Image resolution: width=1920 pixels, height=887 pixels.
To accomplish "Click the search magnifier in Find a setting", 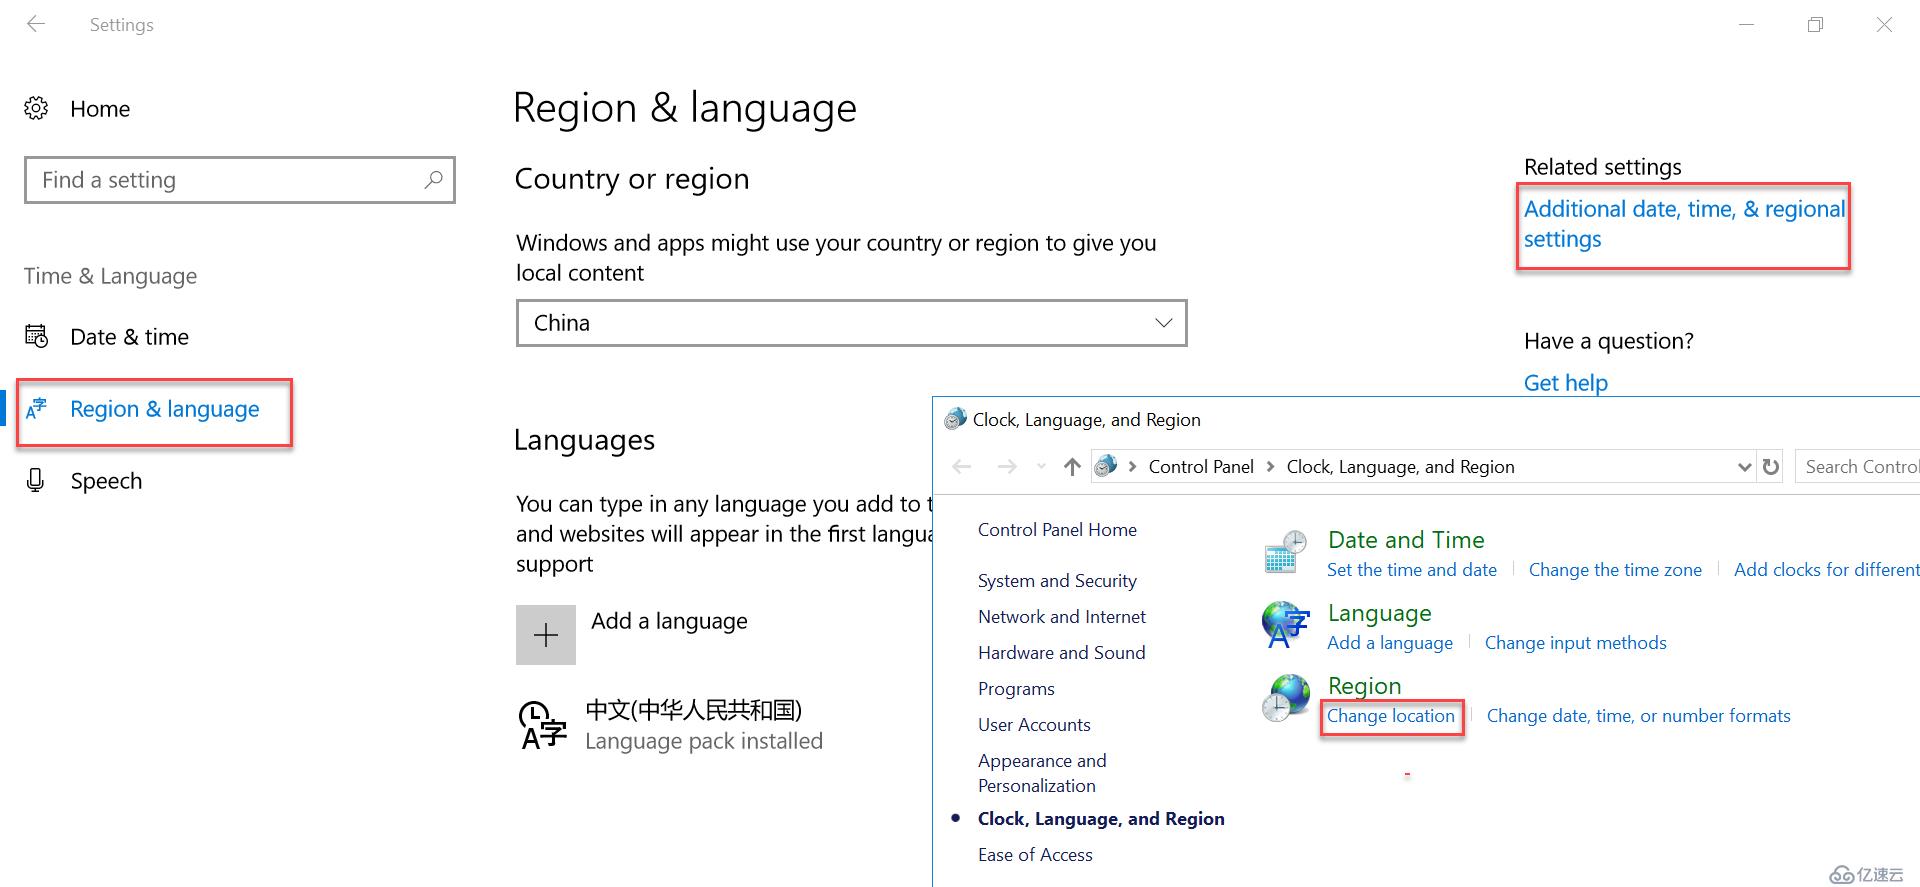I will tap(433, 180).
